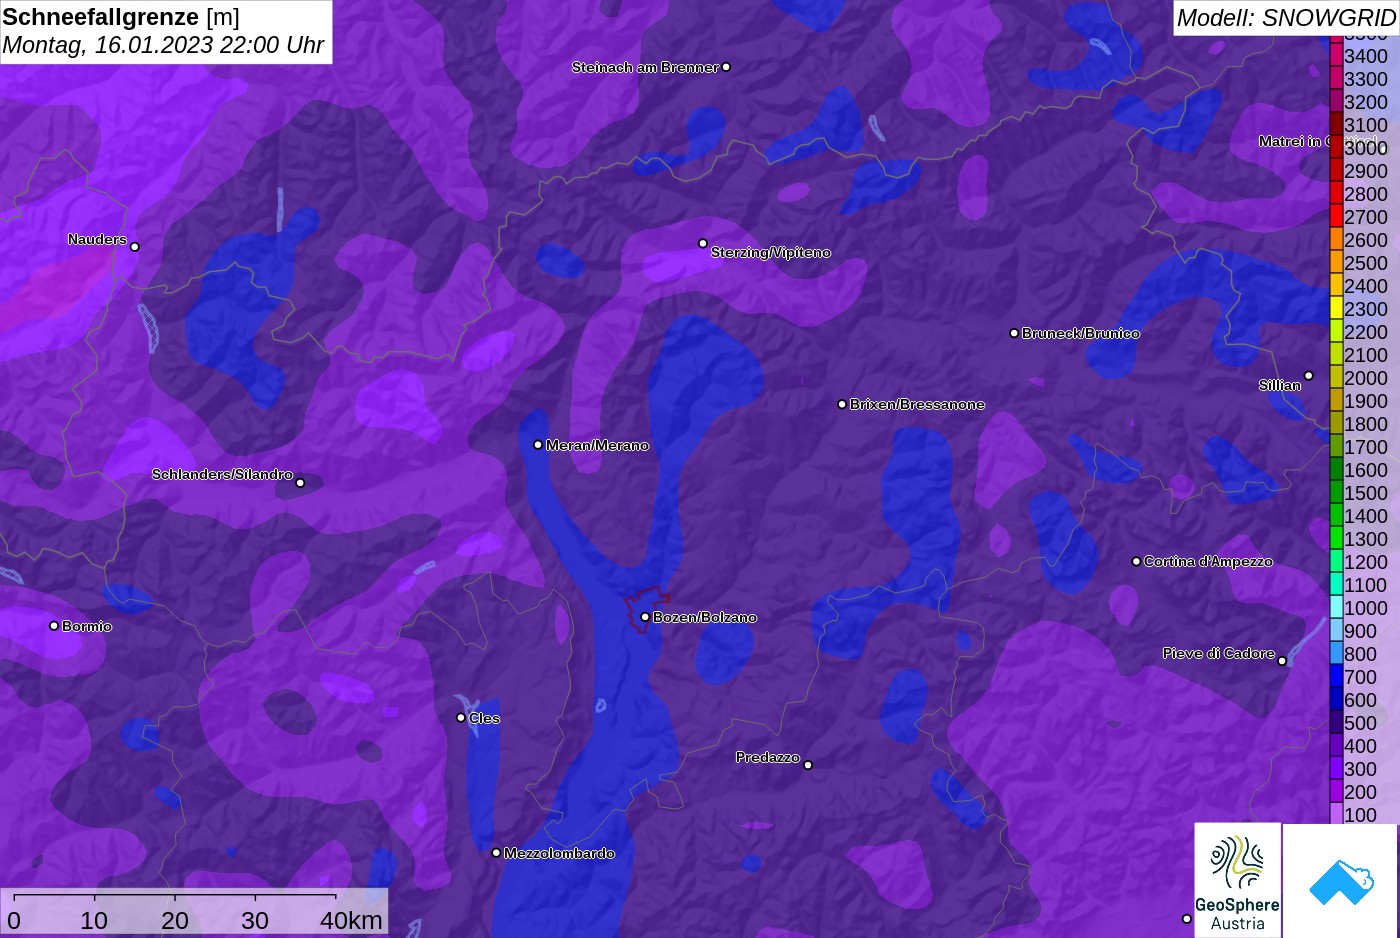Click the Modell: SNOWGRID label
The width and height of the screenshot is (1400, 938).
pyautogui.click(x=1285, y=18)
